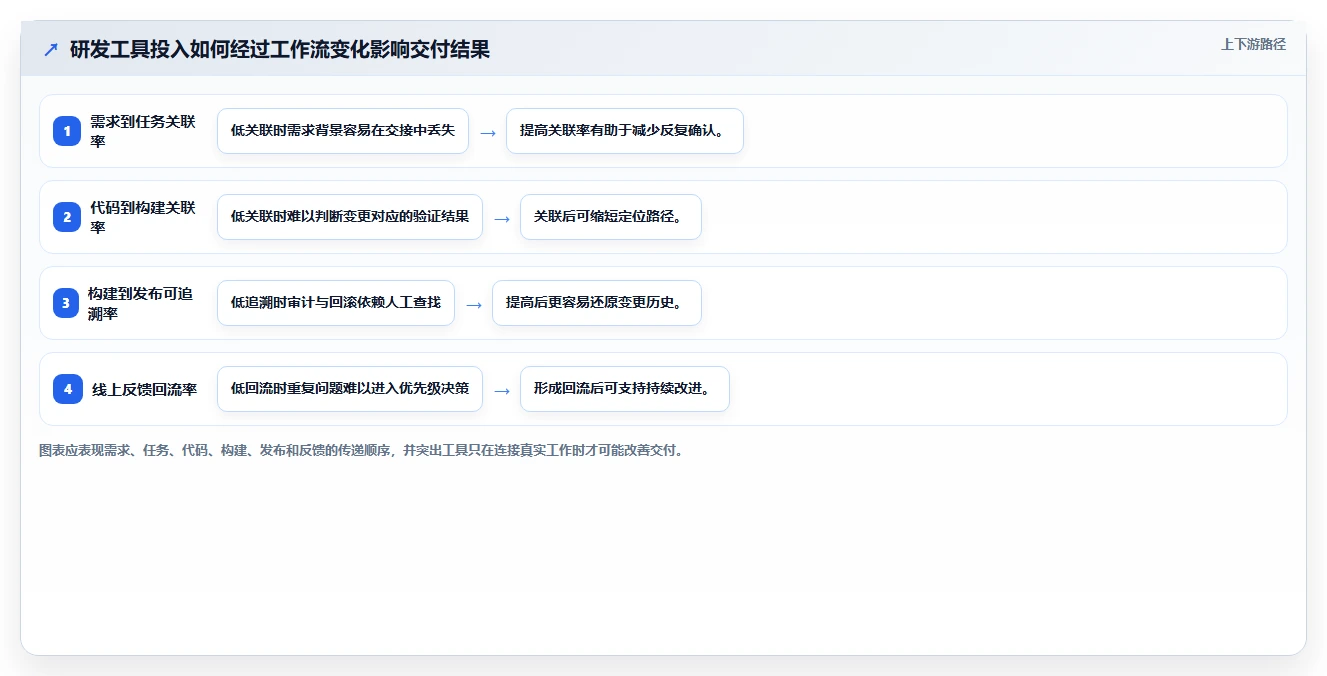Click the step 1 number badge
The image size is (1327, 676).
pyautogui.click(x=67, y=131)
